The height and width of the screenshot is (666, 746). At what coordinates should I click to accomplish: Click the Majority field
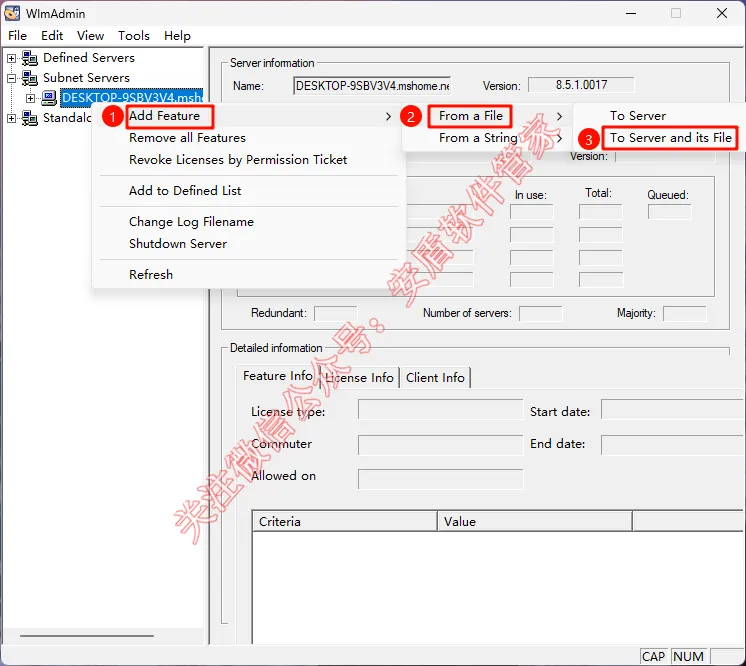pos(685,314)
